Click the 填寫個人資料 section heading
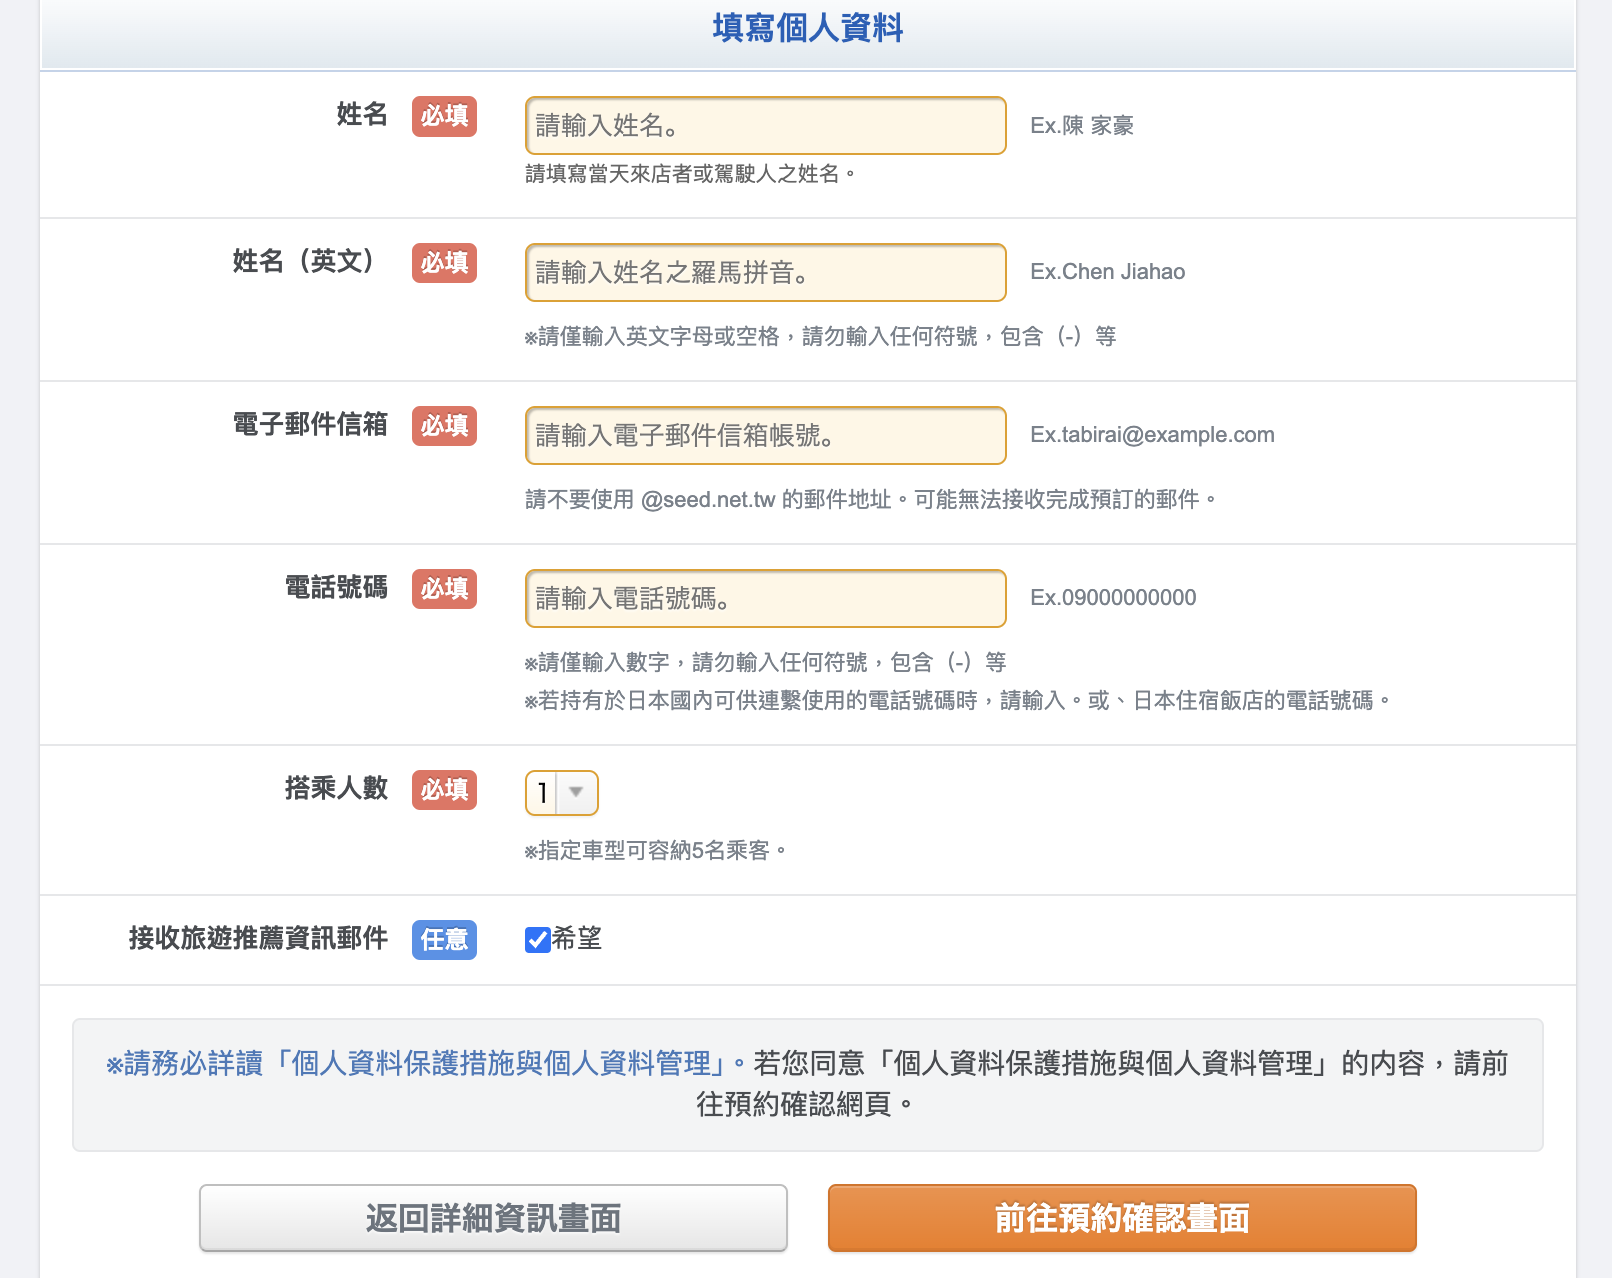1612x1278 pixels. pos(808,28)
